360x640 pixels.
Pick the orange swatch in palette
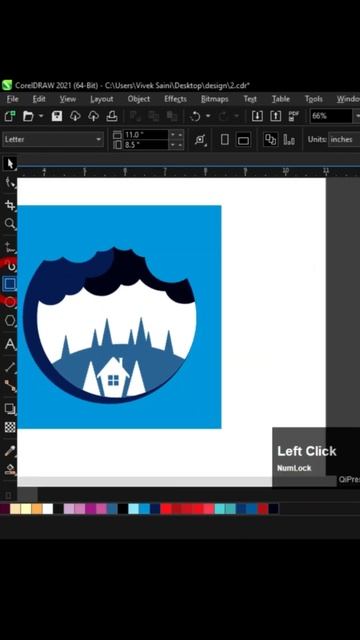click(37, 509)
